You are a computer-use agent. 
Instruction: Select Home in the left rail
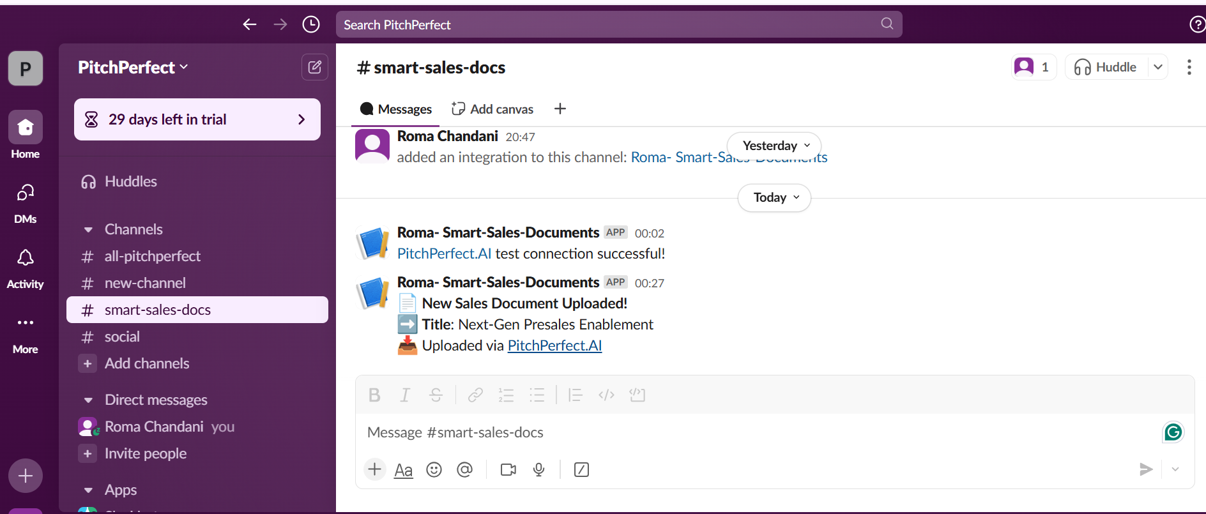click(x=25, y=135)
